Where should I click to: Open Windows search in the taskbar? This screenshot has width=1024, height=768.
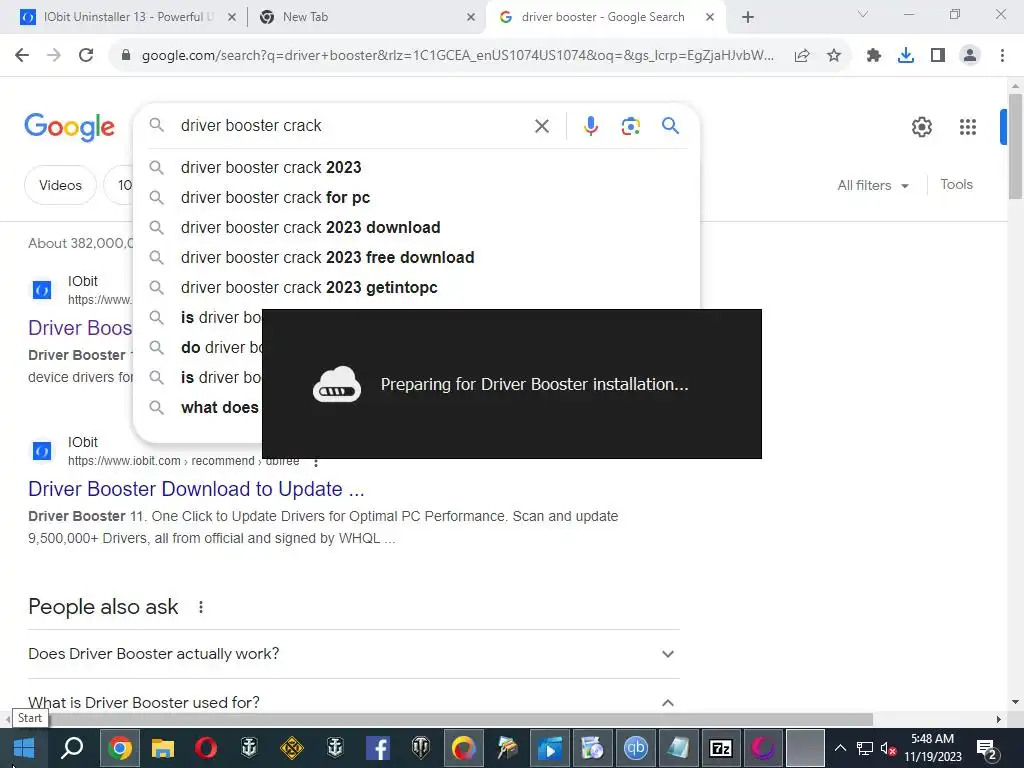tap(72, 748)
